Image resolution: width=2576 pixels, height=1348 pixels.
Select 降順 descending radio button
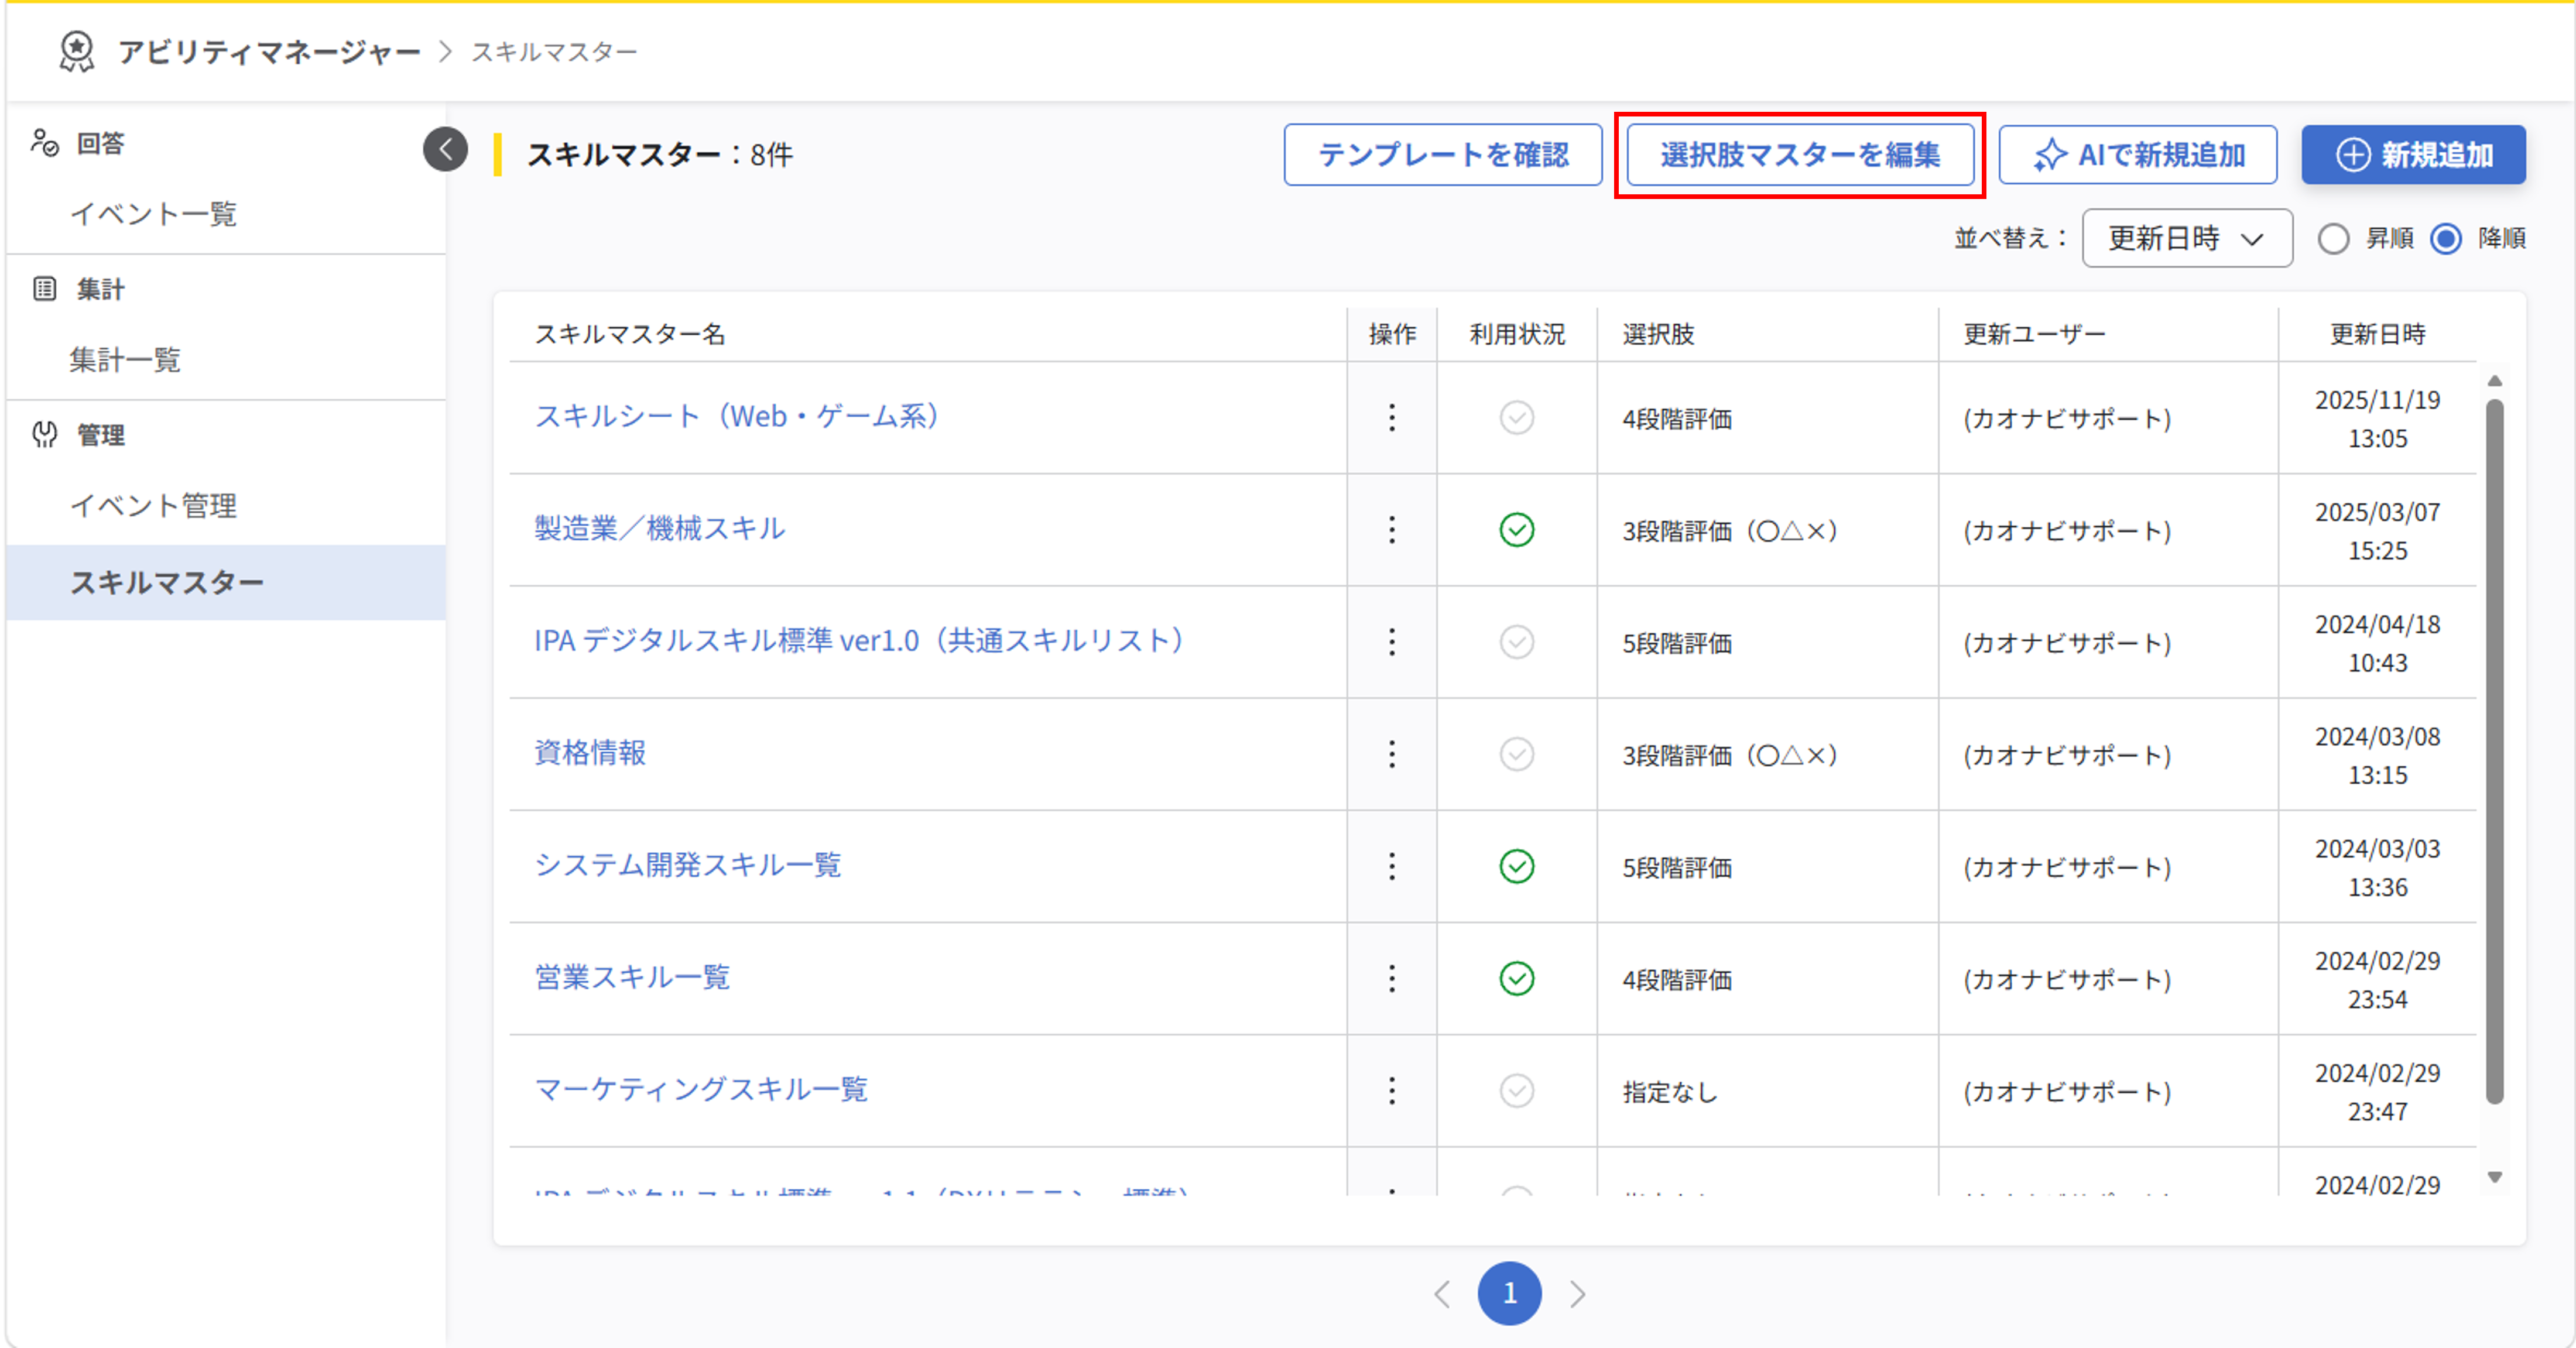point(2446,238)
